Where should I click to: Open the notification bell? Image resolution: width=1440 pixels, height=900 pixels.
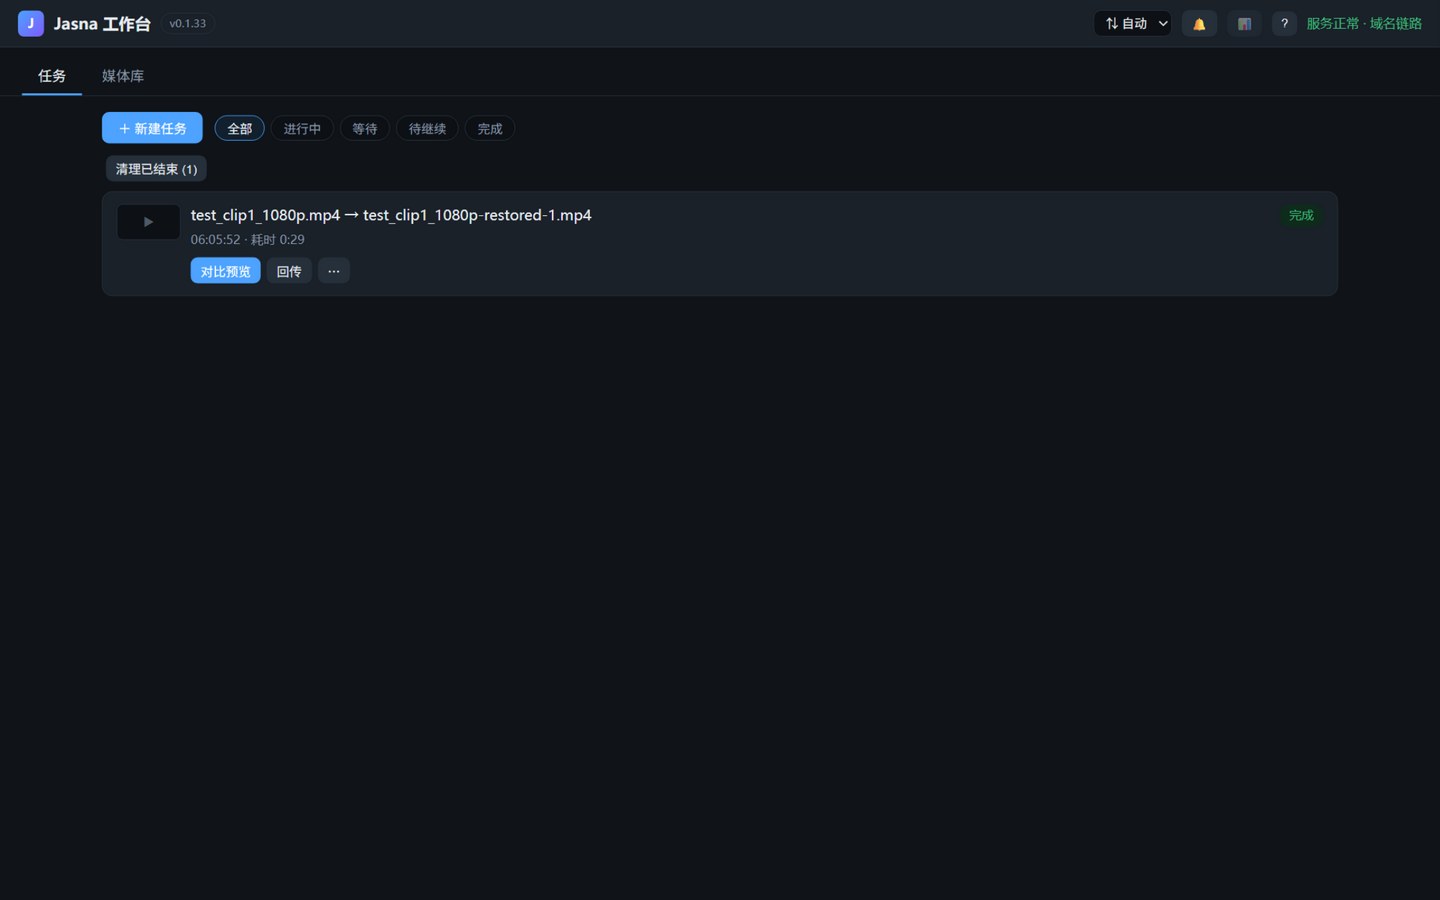[x=1199, y=24]
